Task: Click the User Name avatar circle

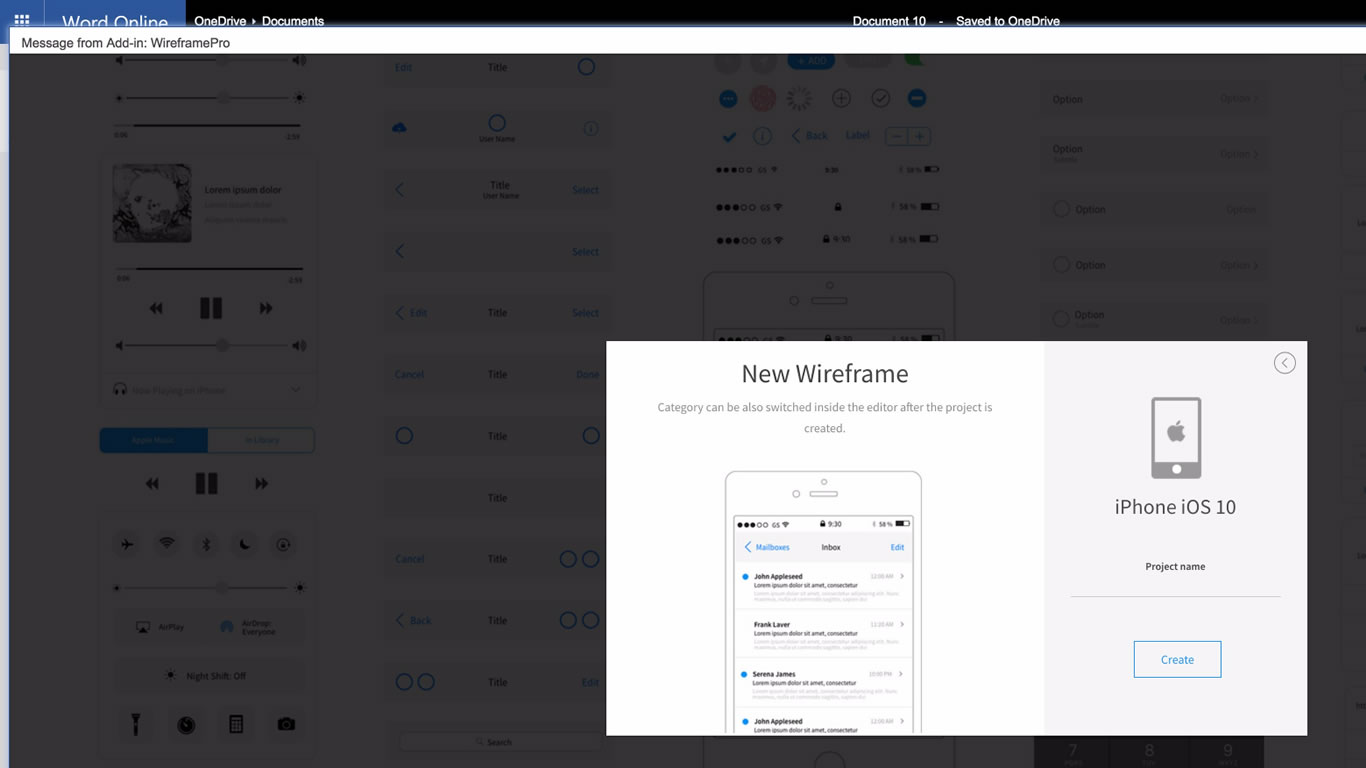Action: 497,123
